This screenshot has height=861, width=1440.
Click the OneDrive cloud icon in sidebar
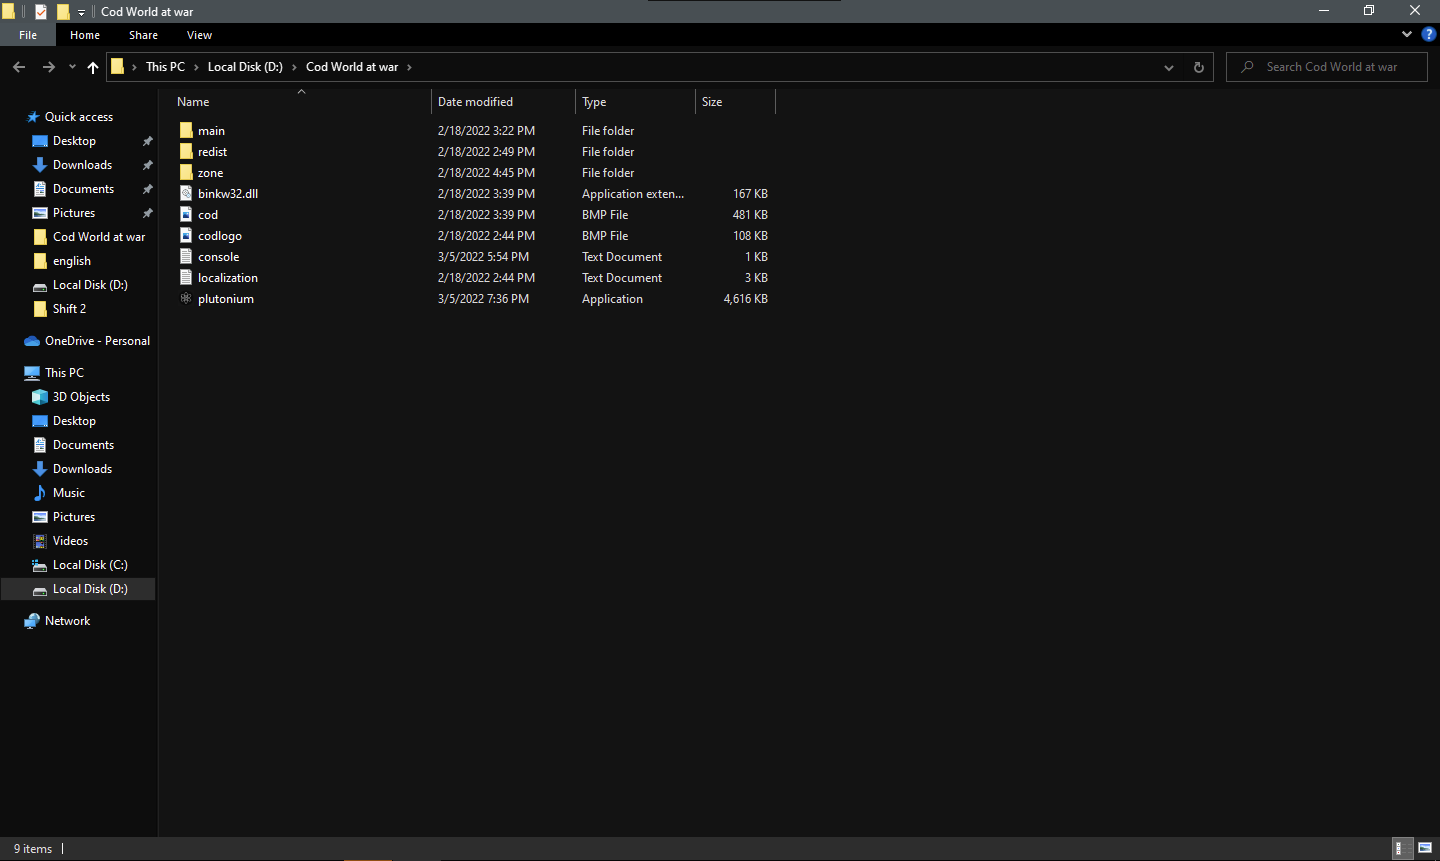pyautogui.click(x=32, y=341)
